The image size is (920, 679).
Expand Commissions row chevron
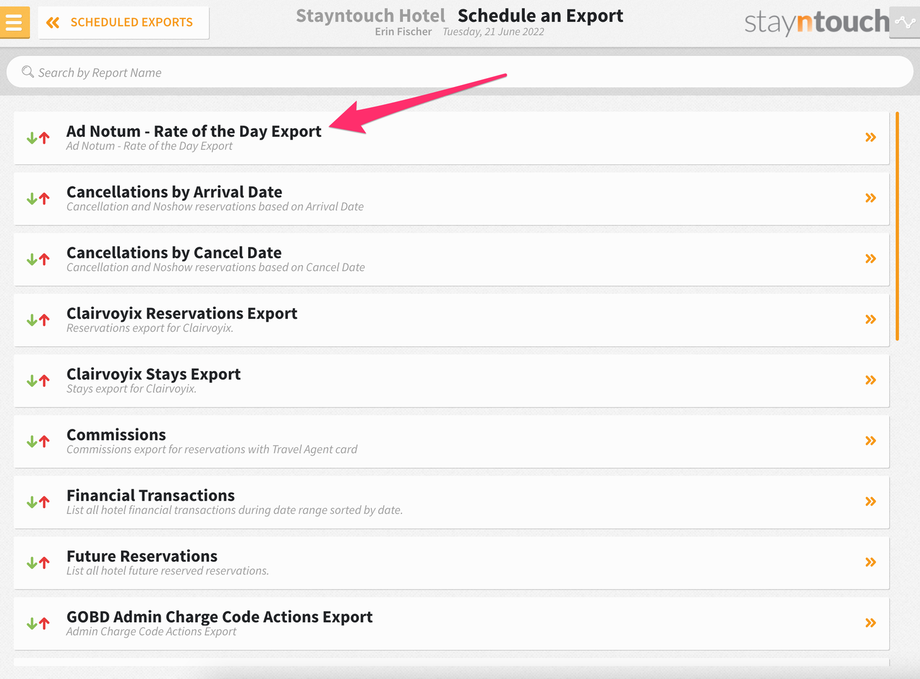click(x=870, y=440)
